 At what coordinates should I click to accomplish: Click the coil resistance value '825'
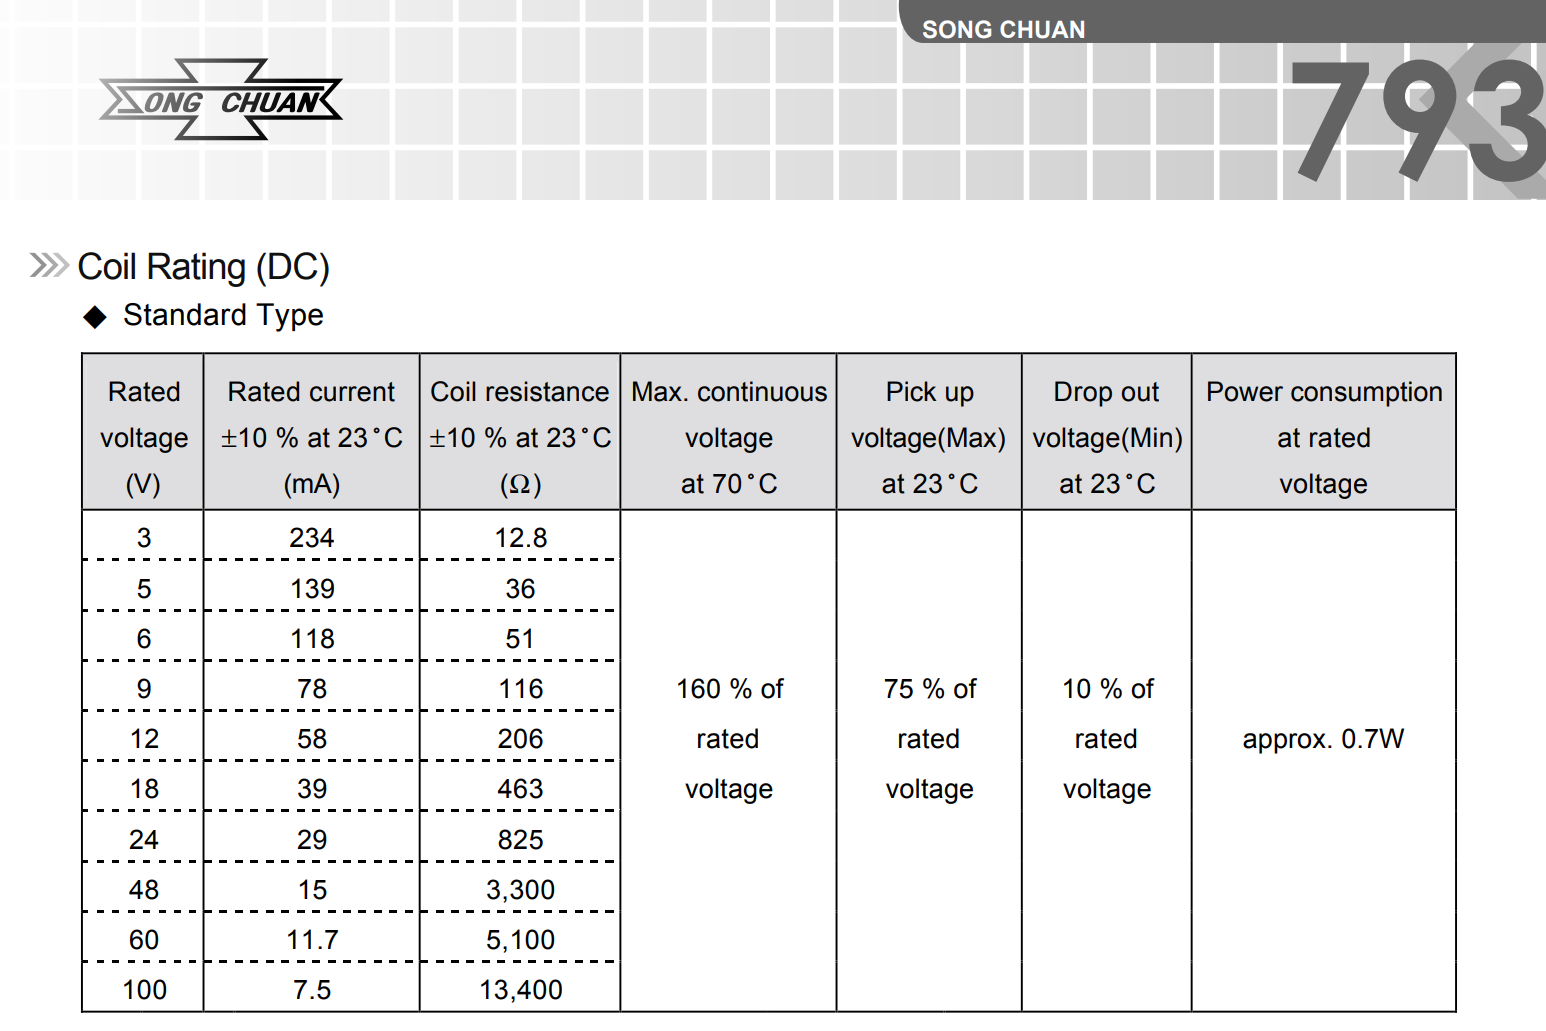521,840
